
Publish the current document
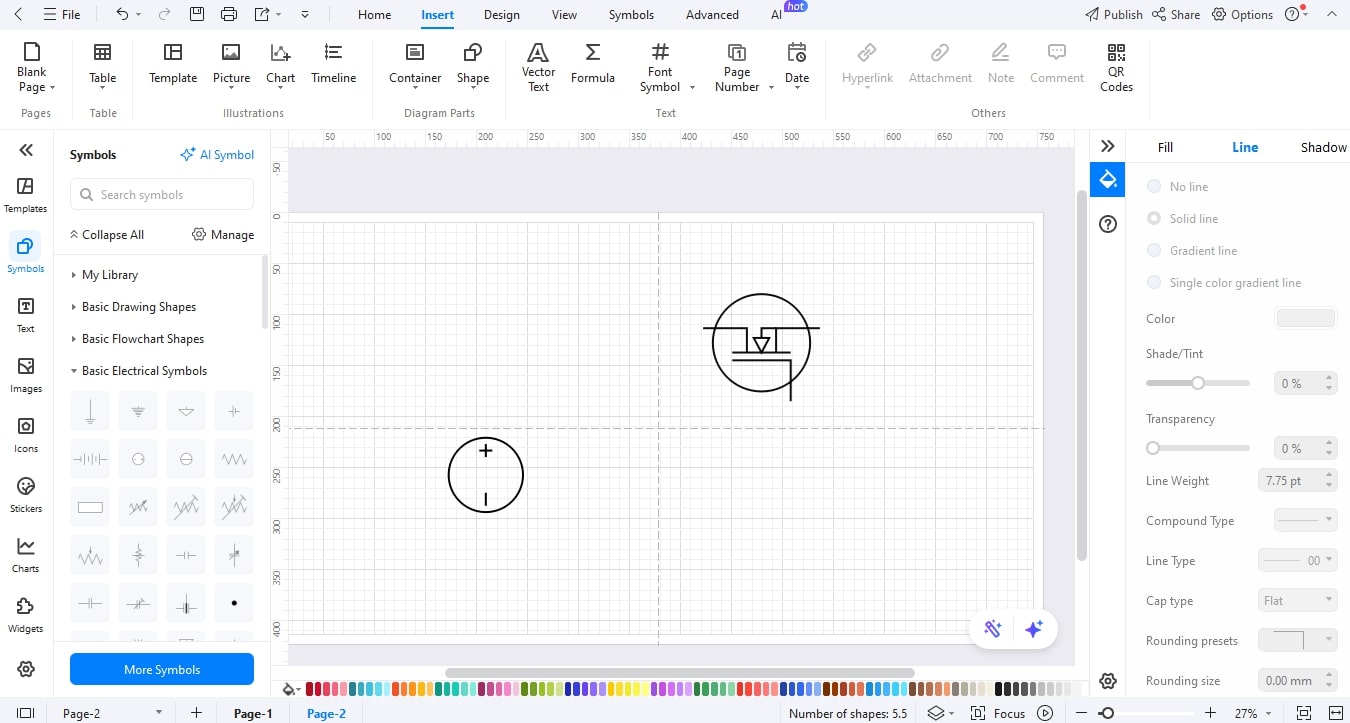point(1112,14)
